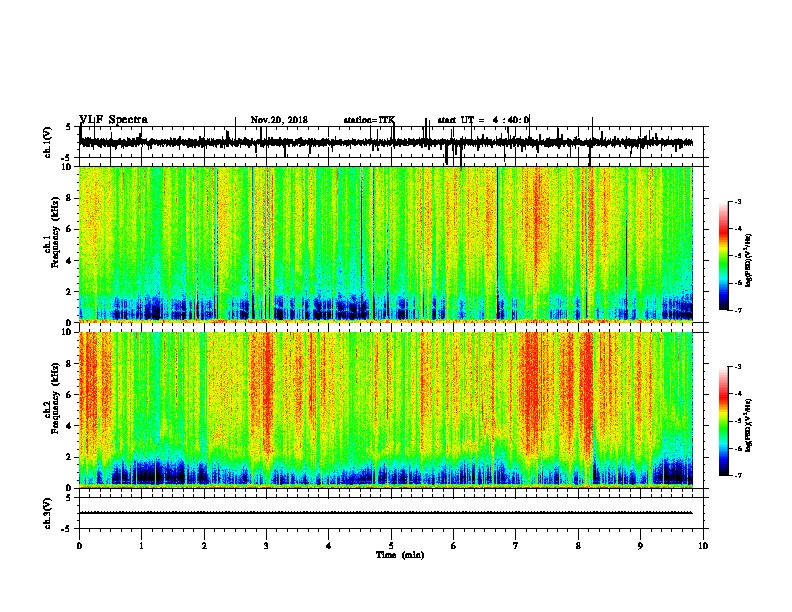
Task: Click the ch.1 spectrogram color scale bar
Action: pos(723,256)
